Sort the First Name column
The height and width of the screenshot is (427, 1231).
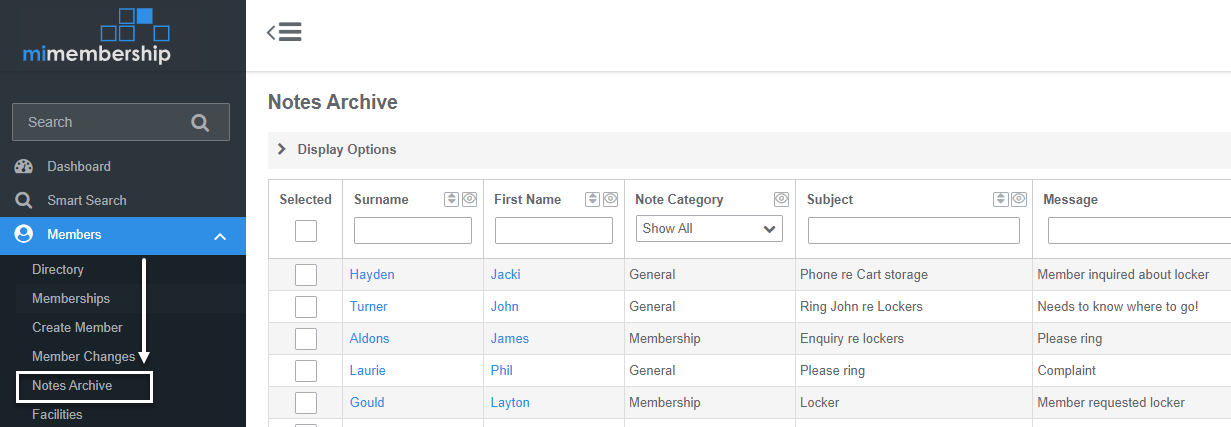point(592,199)
